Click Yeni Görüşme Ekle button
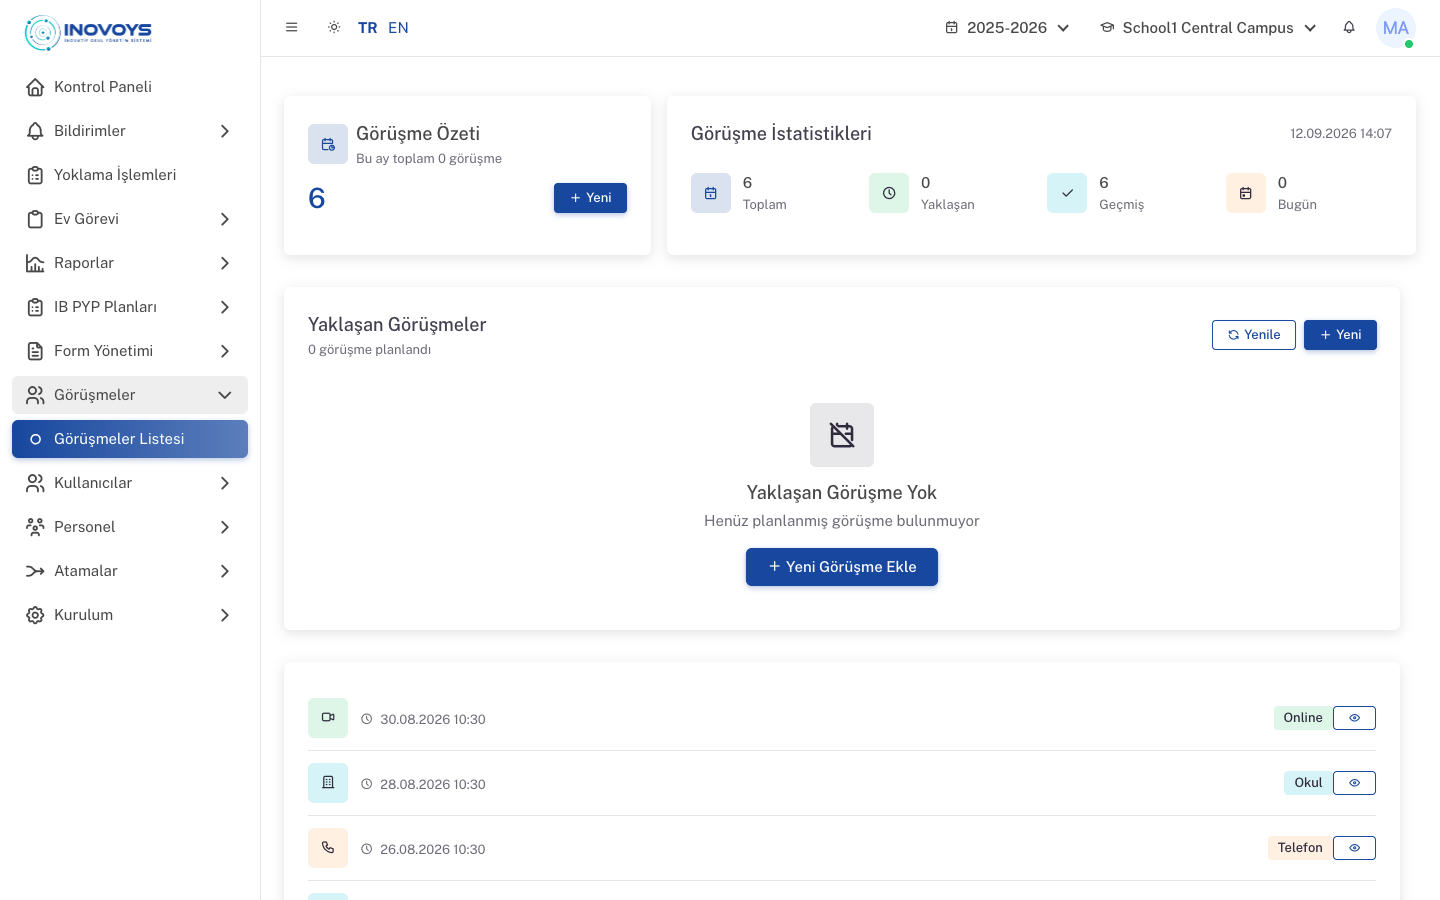 coord(842,567)
